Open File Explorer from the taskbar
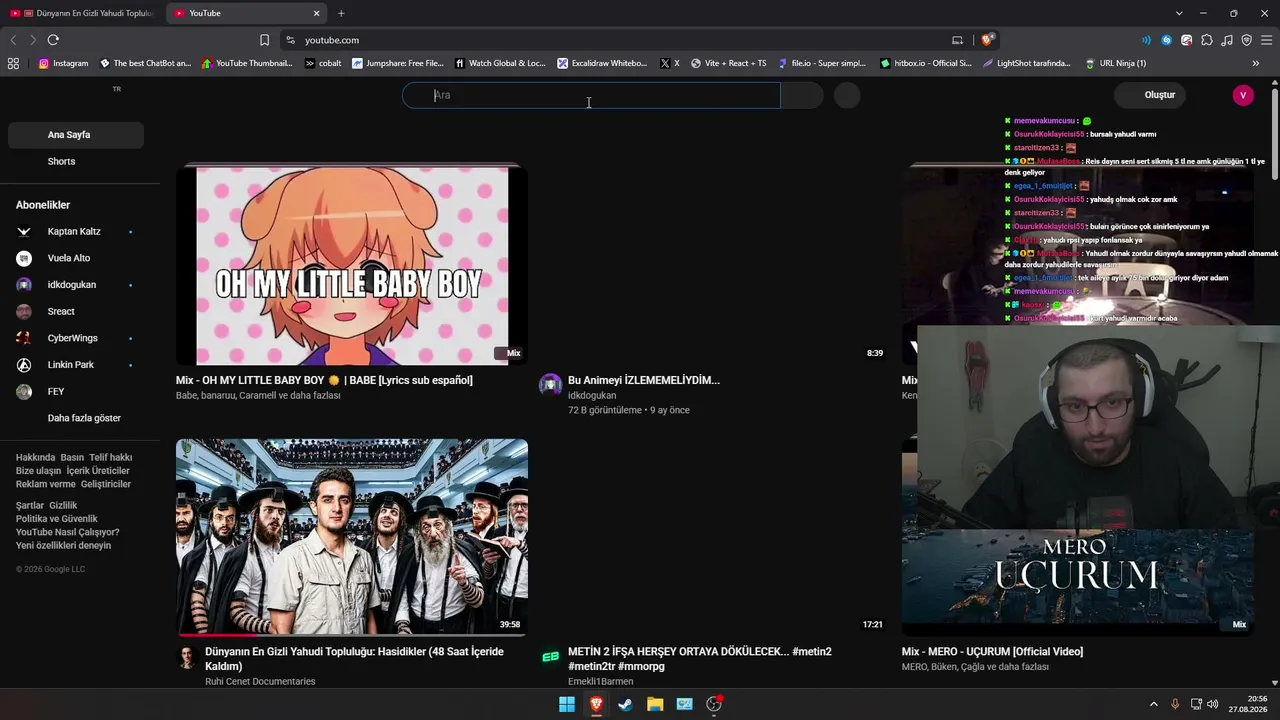The height and width of the screenshot is (720, 1280). (655, 704)
